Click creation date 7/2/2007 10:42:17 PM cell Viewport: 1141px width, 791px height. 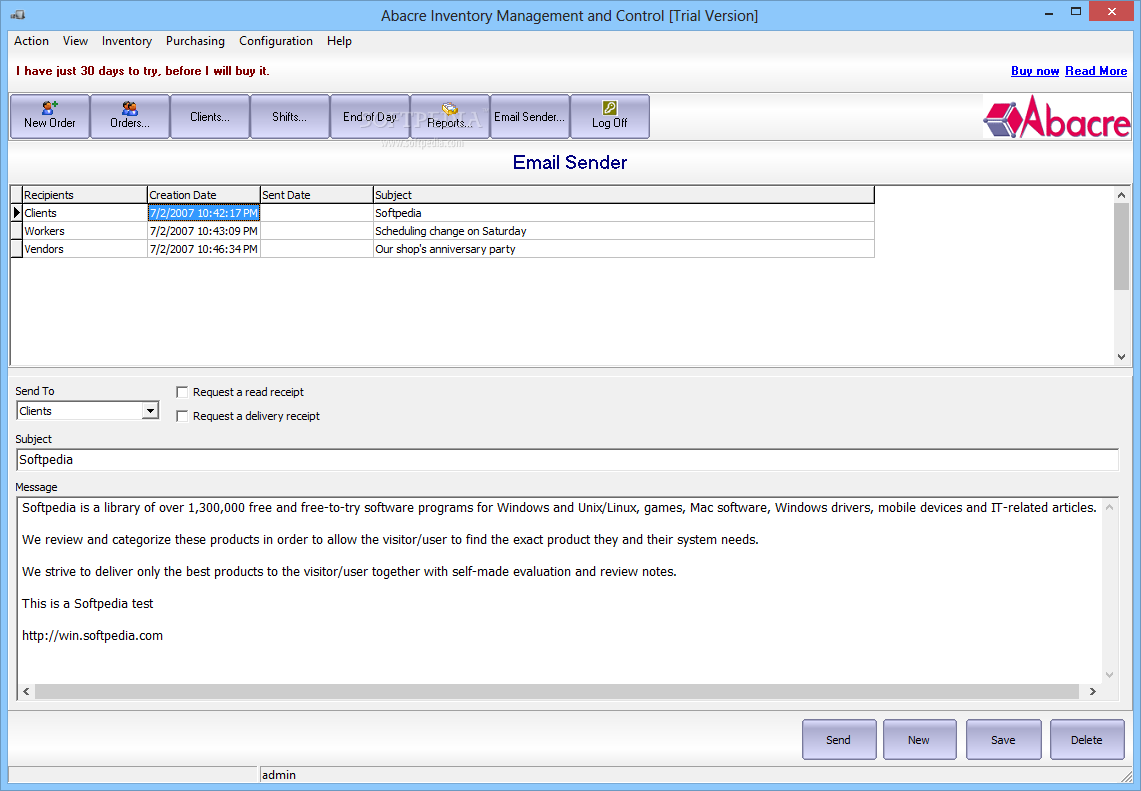click(x=204, y=213)
